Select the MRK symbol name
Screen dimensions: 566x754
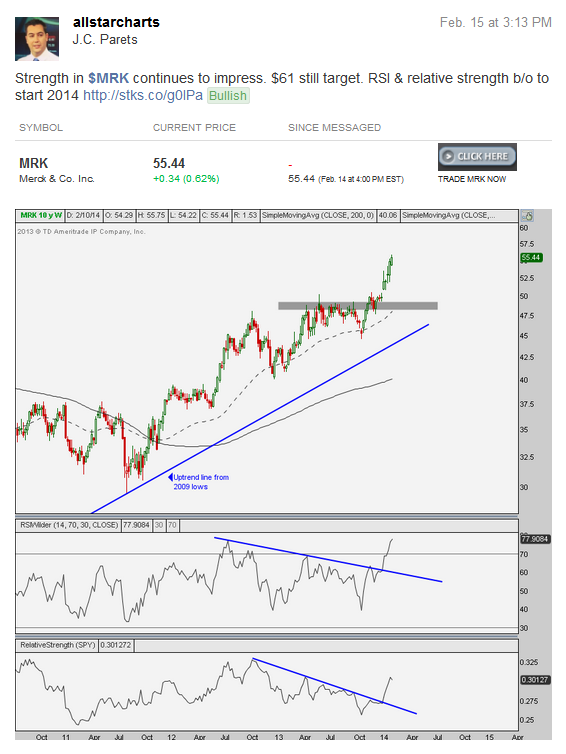(34, 163)
